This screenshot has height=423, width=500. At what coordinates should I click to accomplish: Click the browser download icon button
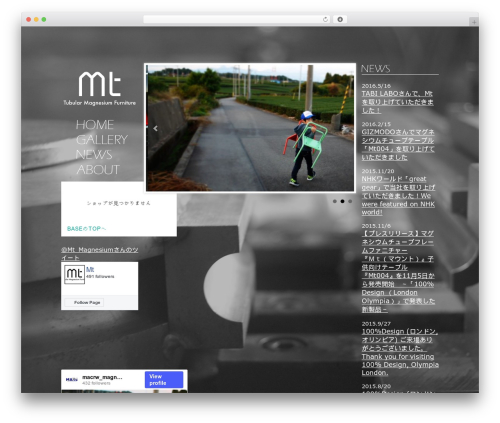point(340,19)
